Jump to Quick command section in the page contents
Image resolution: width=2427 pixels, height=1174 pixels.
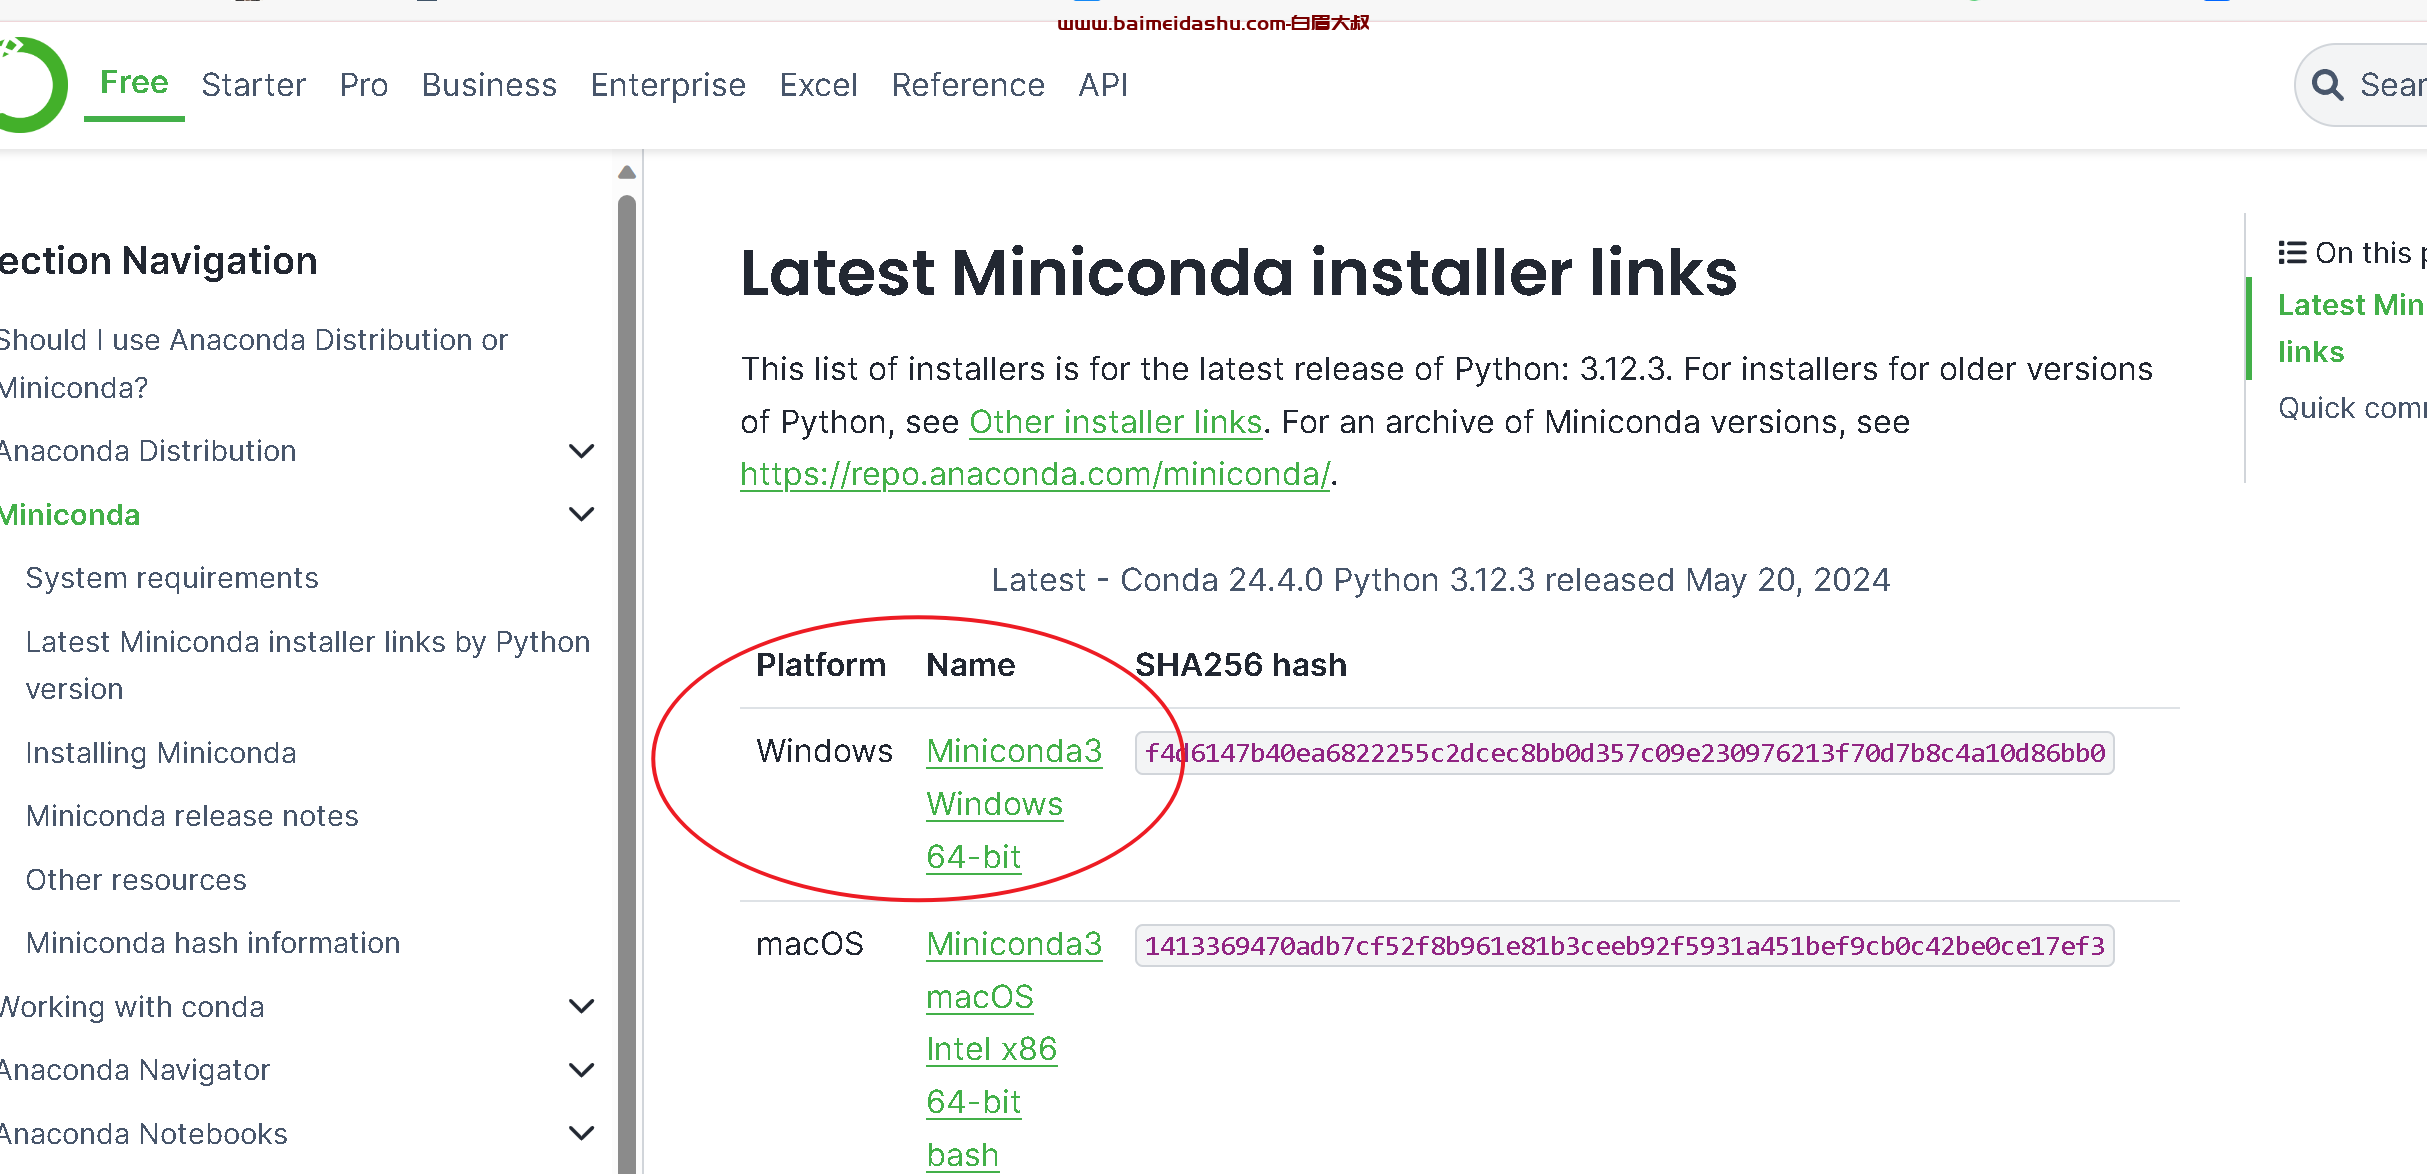coord(2352,408)
